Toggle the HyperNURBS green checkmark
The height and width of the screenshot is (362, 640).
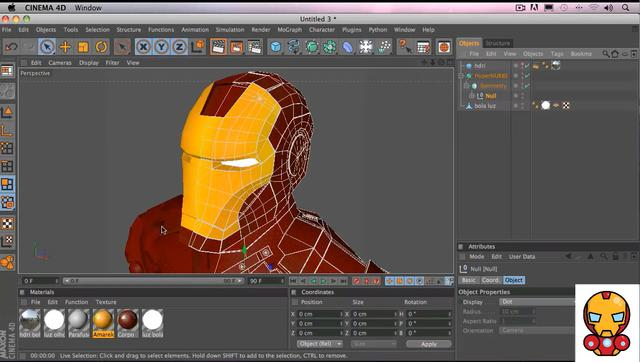pos(527,76)
